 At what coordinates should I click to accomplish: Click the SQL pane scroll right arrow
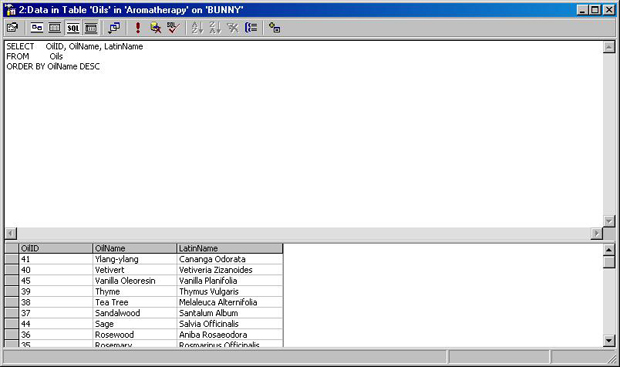coord(597,233)
